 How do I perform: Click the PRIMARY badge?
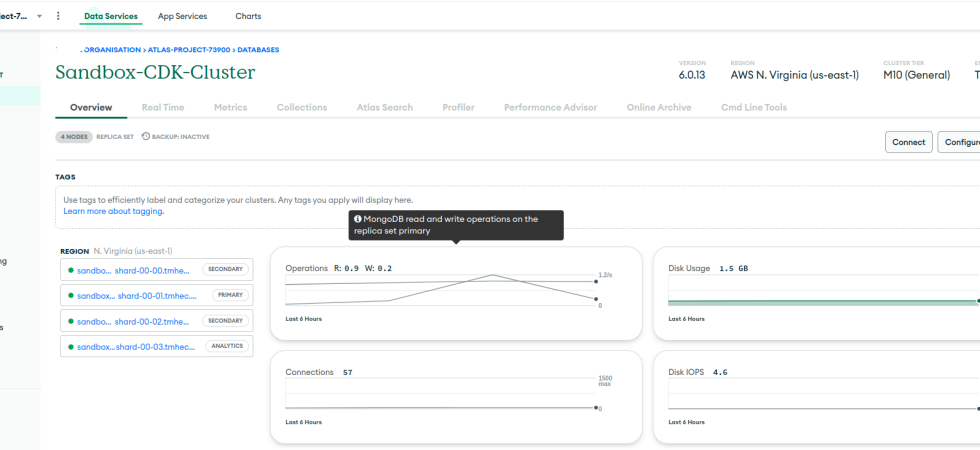230,295
